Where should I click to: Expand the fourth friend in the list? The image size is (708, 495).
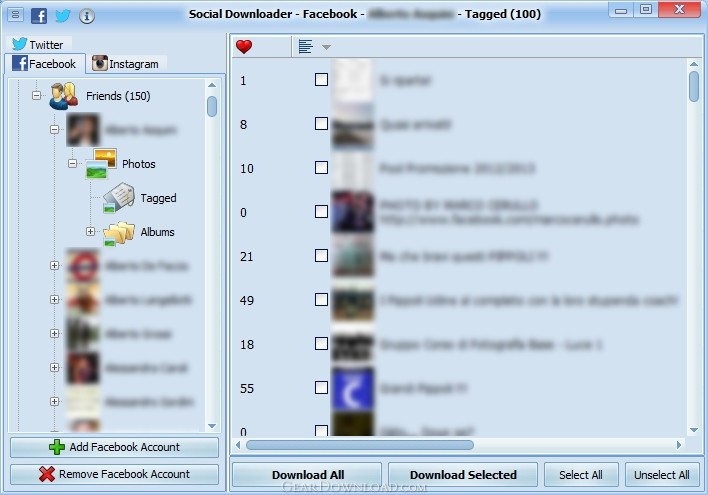[x=55, y=333]
